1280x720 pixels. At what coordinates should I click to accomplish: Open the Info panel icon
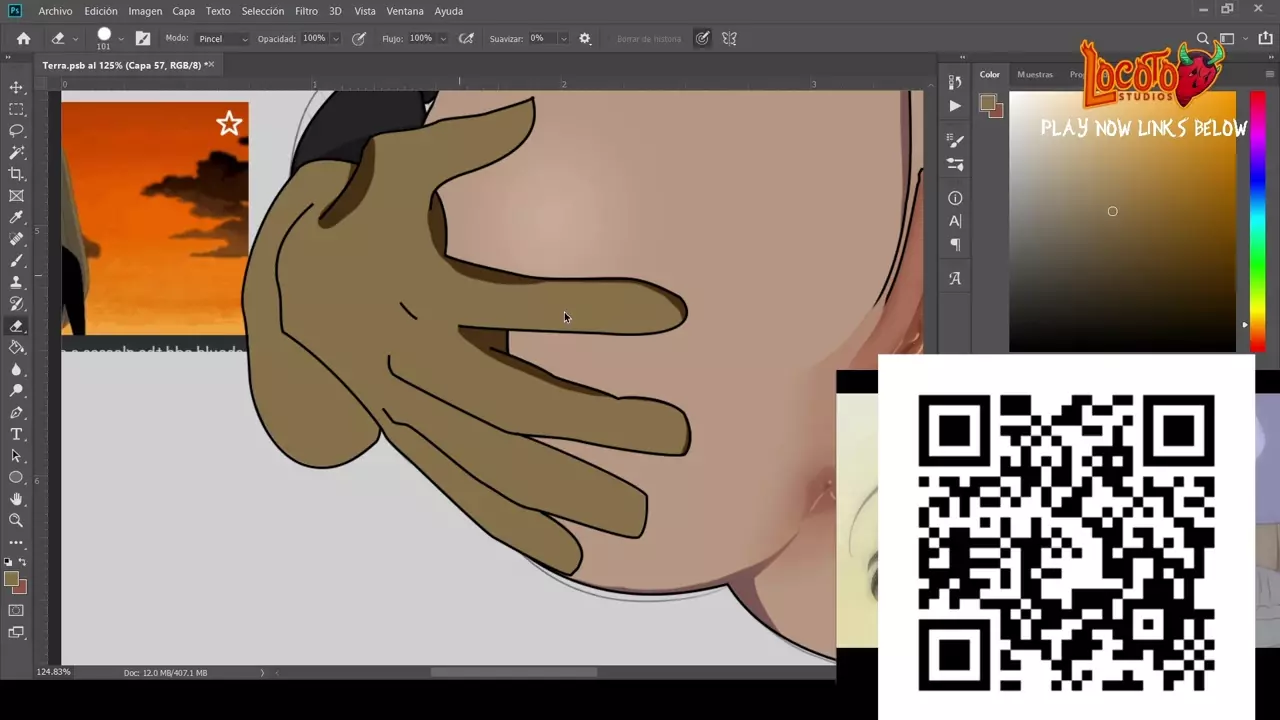click(x=955, y=198)
